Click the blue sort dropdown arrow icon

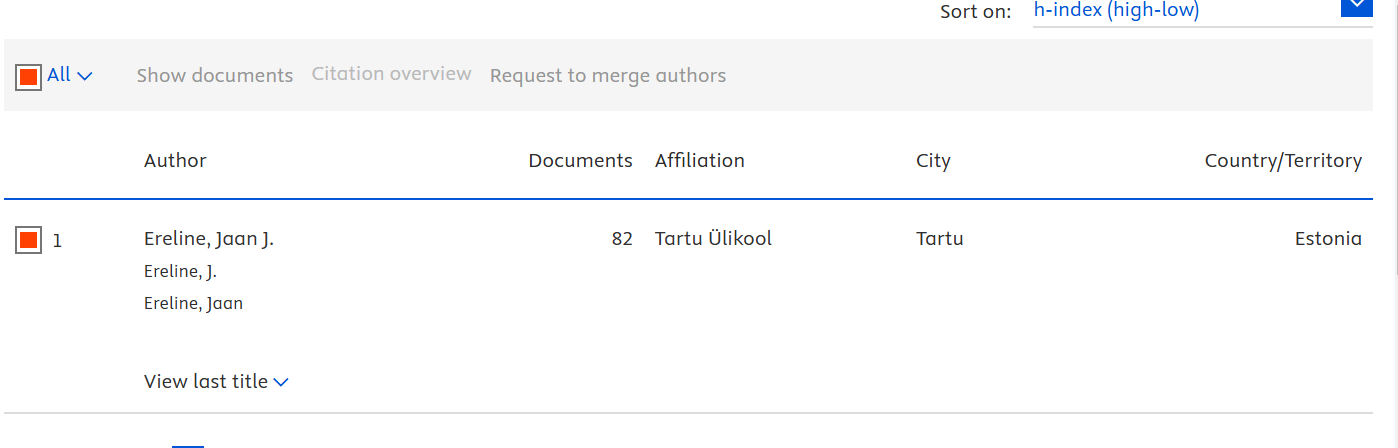click(1355, 7)
